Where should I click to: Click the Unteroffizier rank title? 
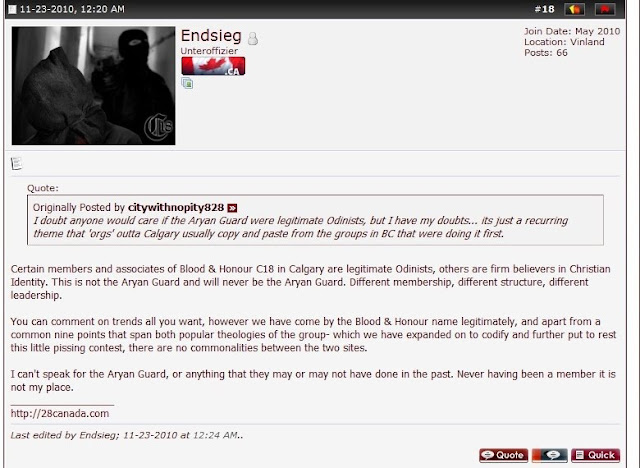coord(209,51)
